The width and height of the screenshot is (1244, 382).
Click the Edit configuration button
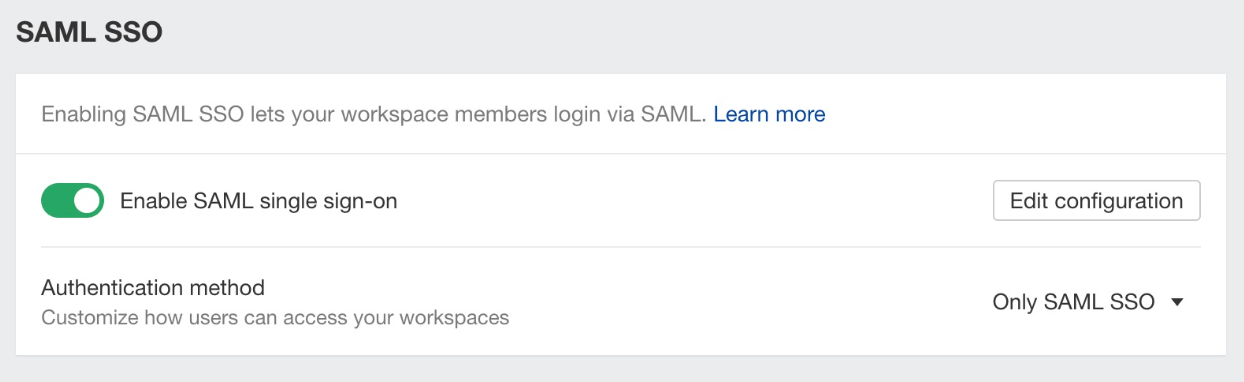pyautogui.click(x=1096, y=201)
